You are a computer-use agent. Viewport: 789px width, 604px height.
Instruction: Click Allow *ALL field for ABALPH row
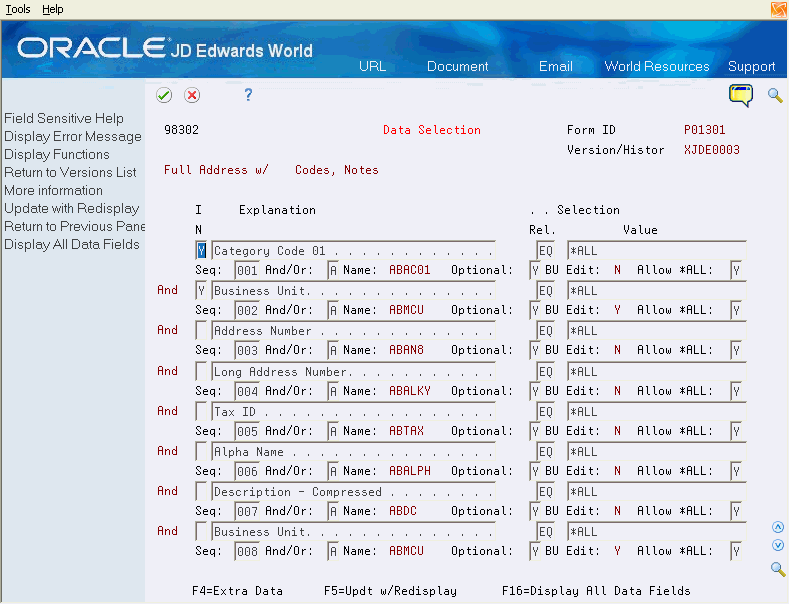pyautogui.click(x=736, y=471)
